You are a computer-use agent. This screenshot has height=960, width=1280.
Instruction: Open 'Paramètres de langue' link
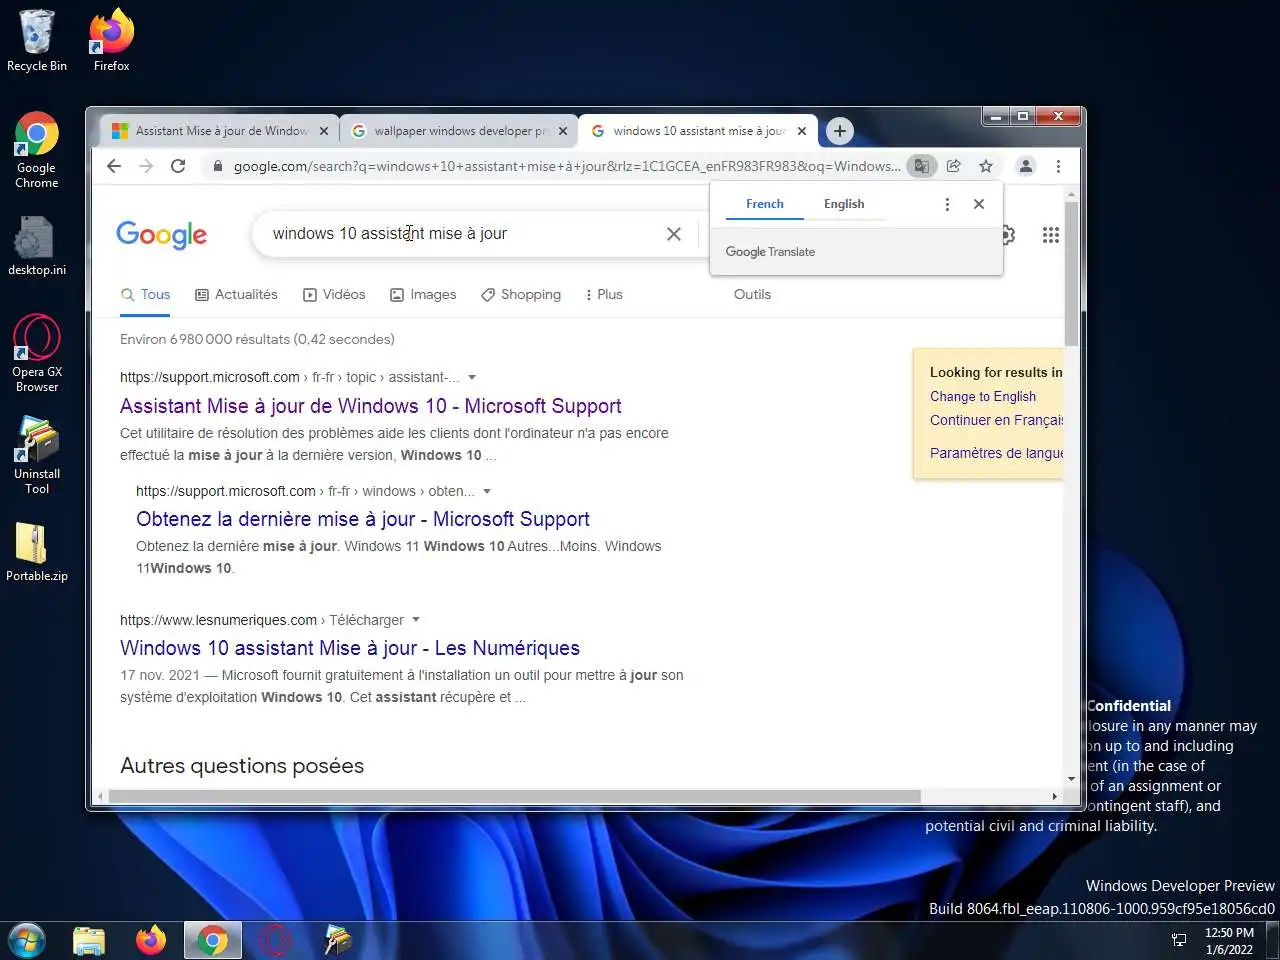tap(996, 453)
